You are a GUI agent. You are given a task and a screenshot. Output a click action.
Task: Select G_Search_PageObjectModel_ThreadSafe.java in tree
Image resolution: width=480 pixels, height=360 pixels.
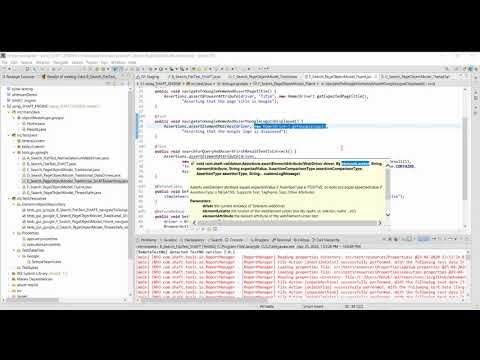(64, 193)
